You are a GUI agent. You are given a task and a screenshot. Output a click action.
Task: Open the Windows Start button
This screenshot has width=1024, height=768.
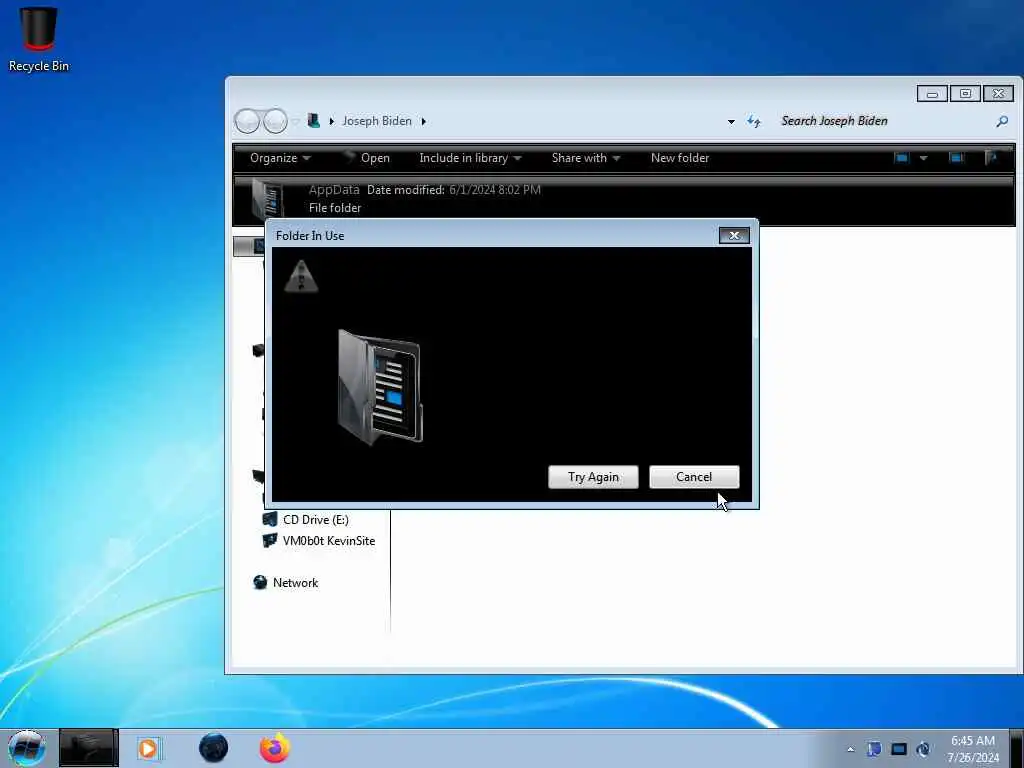point(27,748)
